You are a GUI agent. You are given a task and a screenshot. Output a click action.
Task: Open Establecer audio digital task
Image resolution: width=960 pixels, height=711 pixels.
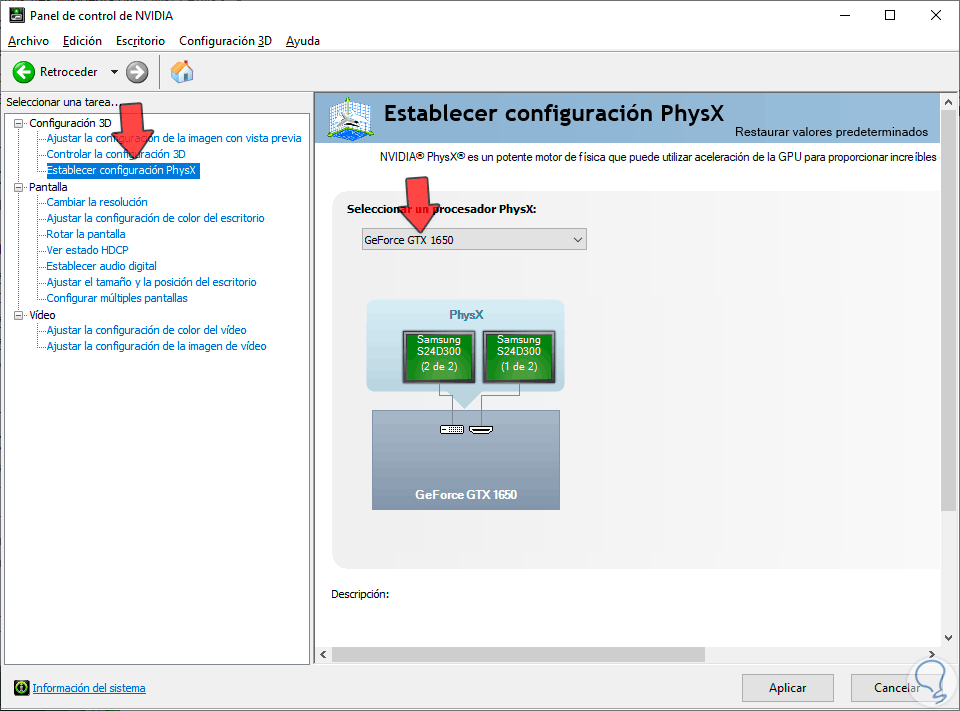102,266
